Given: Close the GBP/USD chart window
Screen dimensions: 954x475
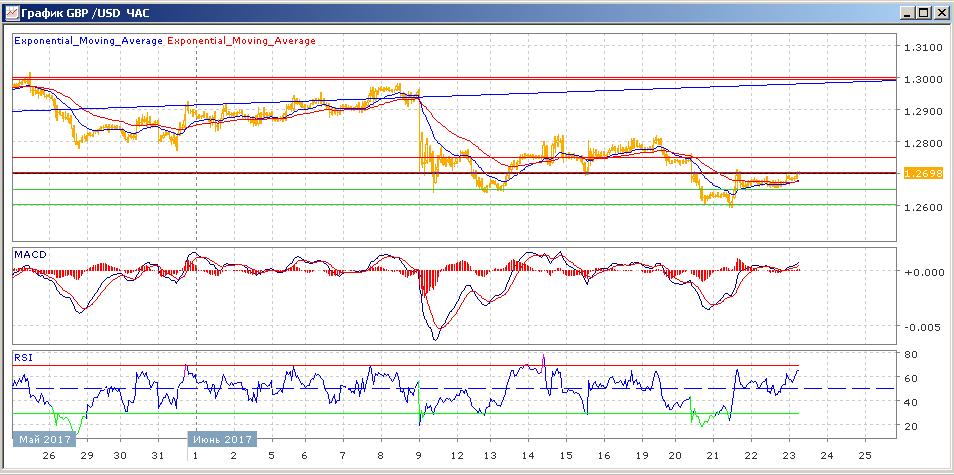Looking at the screenshot, I should [941, 12].
